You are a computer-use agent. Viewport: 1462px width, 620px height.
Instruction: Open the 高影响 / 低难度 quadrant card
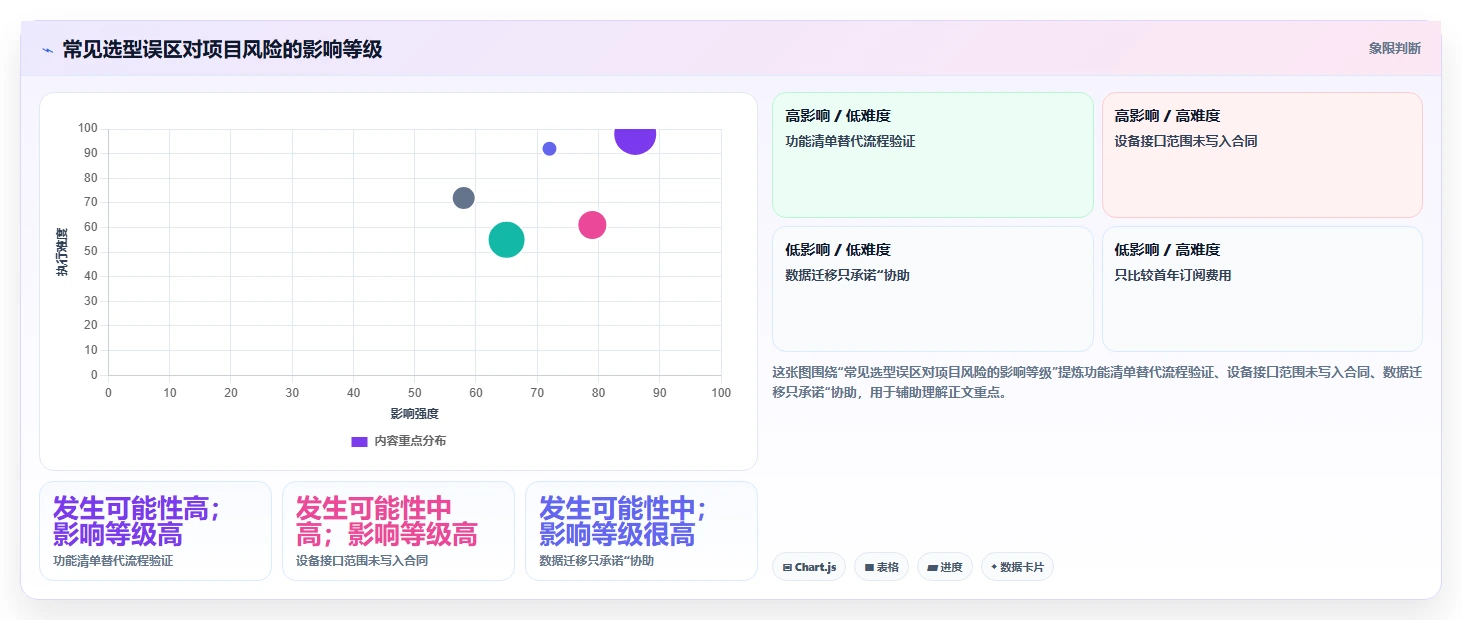933,155
